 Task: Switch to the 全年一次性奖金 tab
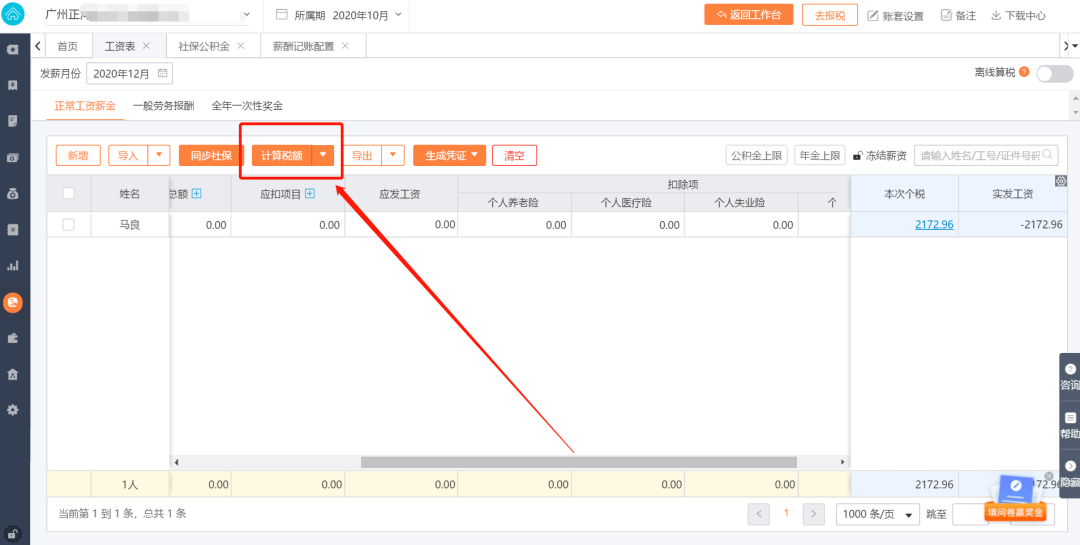click(247, 106)
